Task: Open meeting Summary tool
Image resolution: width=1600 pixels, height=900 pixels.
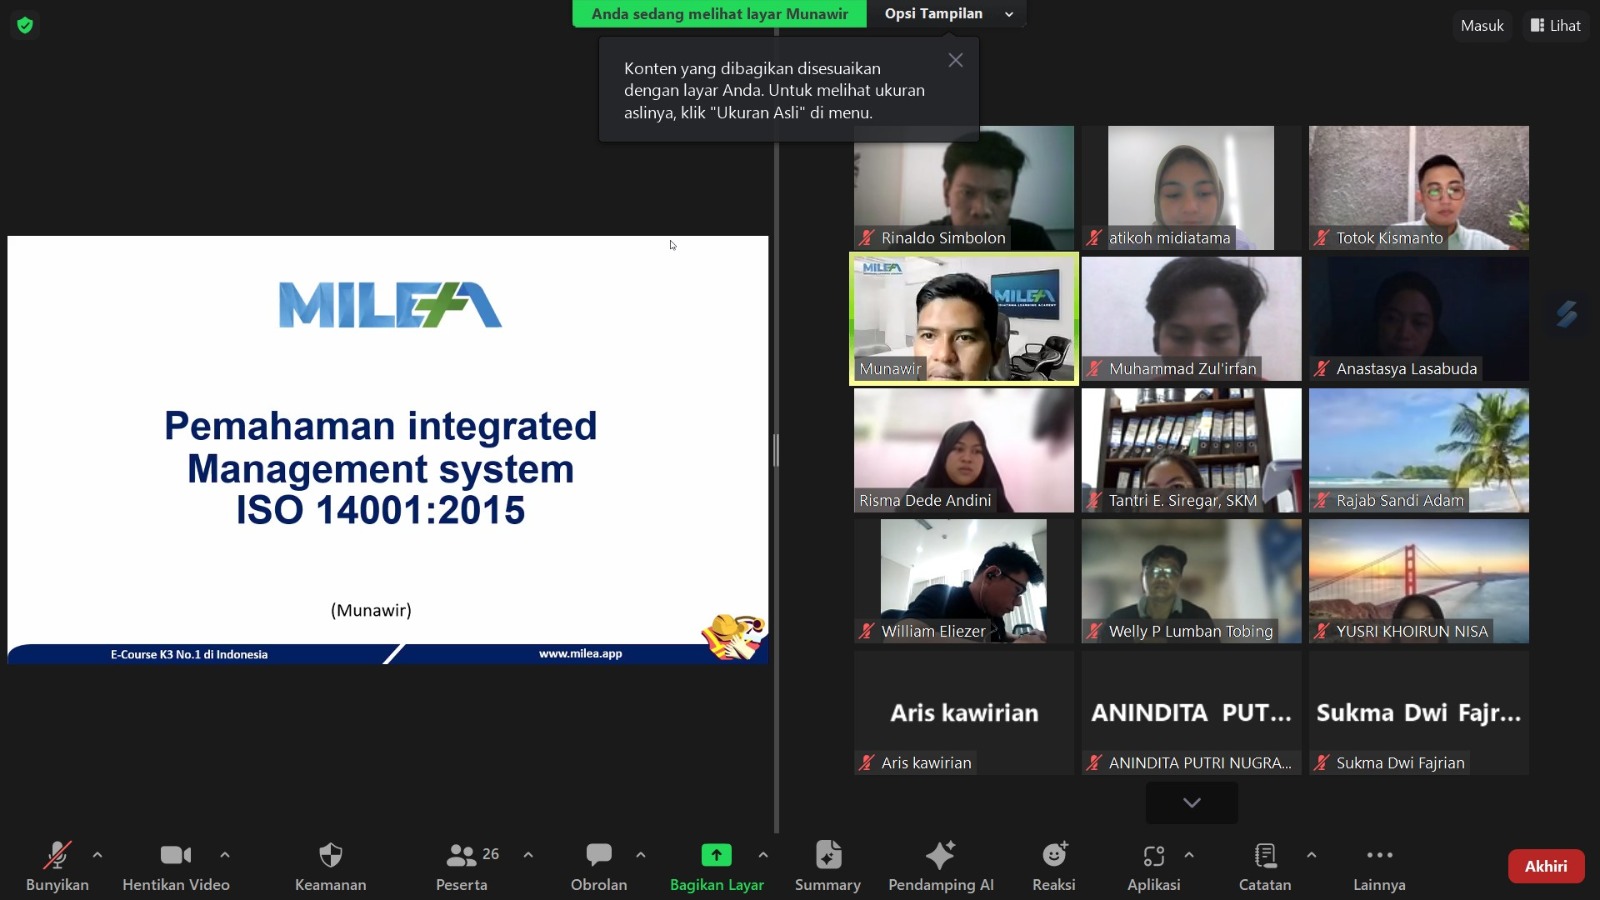Action: [x=828, y=866]
